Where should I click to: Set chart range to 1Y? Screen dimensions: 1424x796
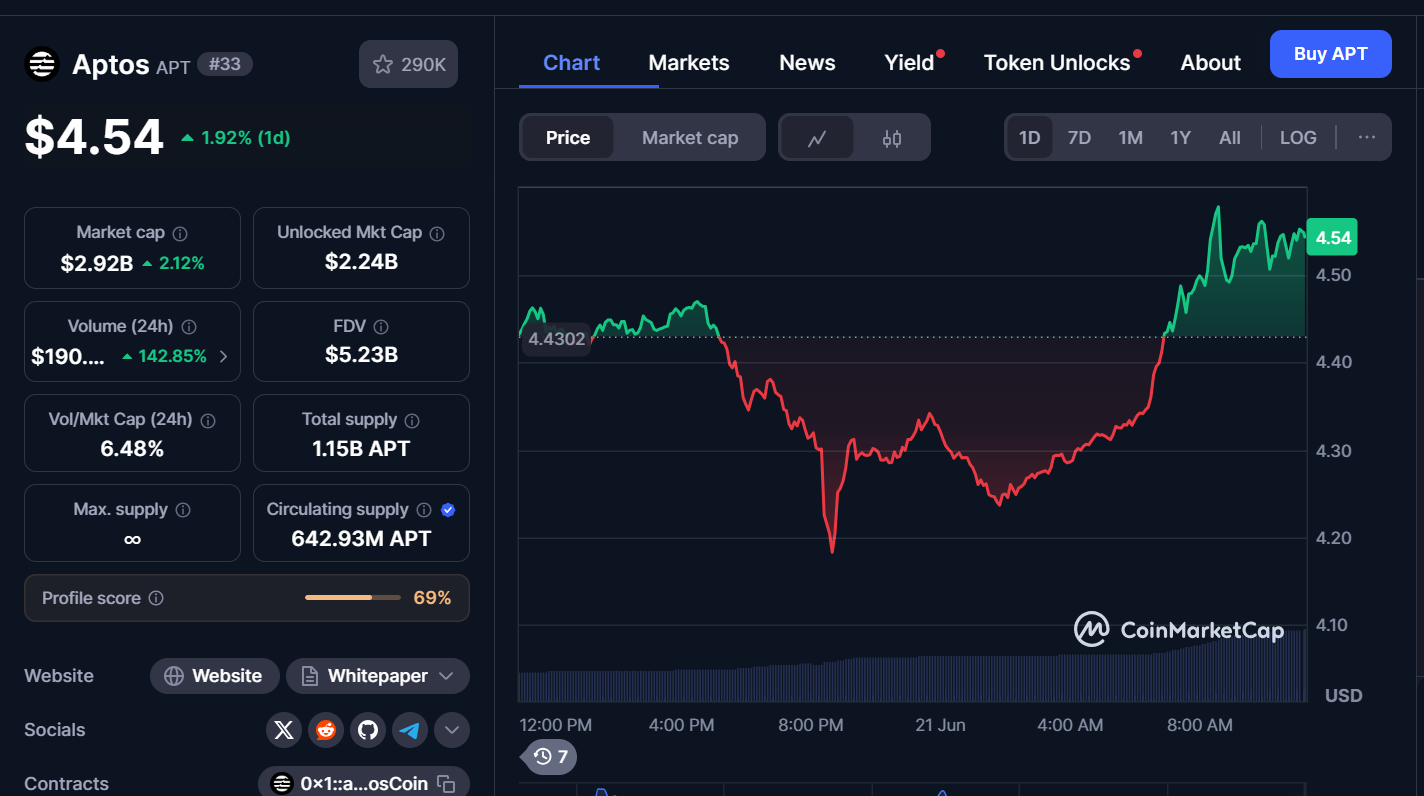click(x=1181, y=138)
